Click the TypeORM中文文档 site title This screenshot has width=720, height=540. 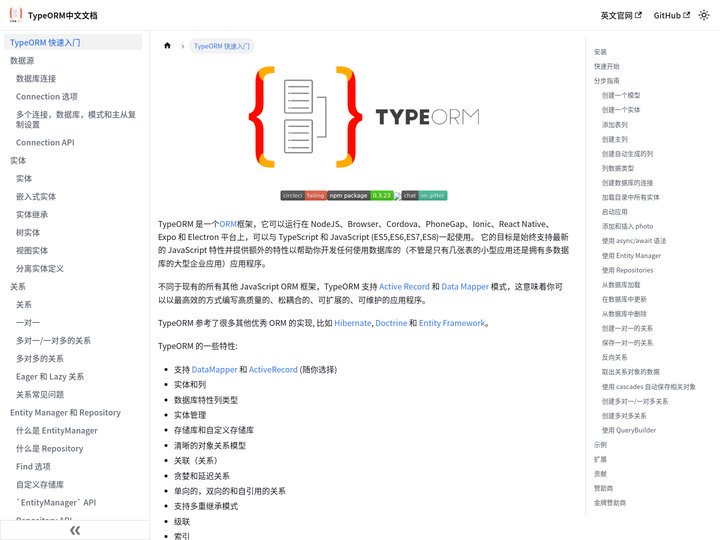pos(62,15)
